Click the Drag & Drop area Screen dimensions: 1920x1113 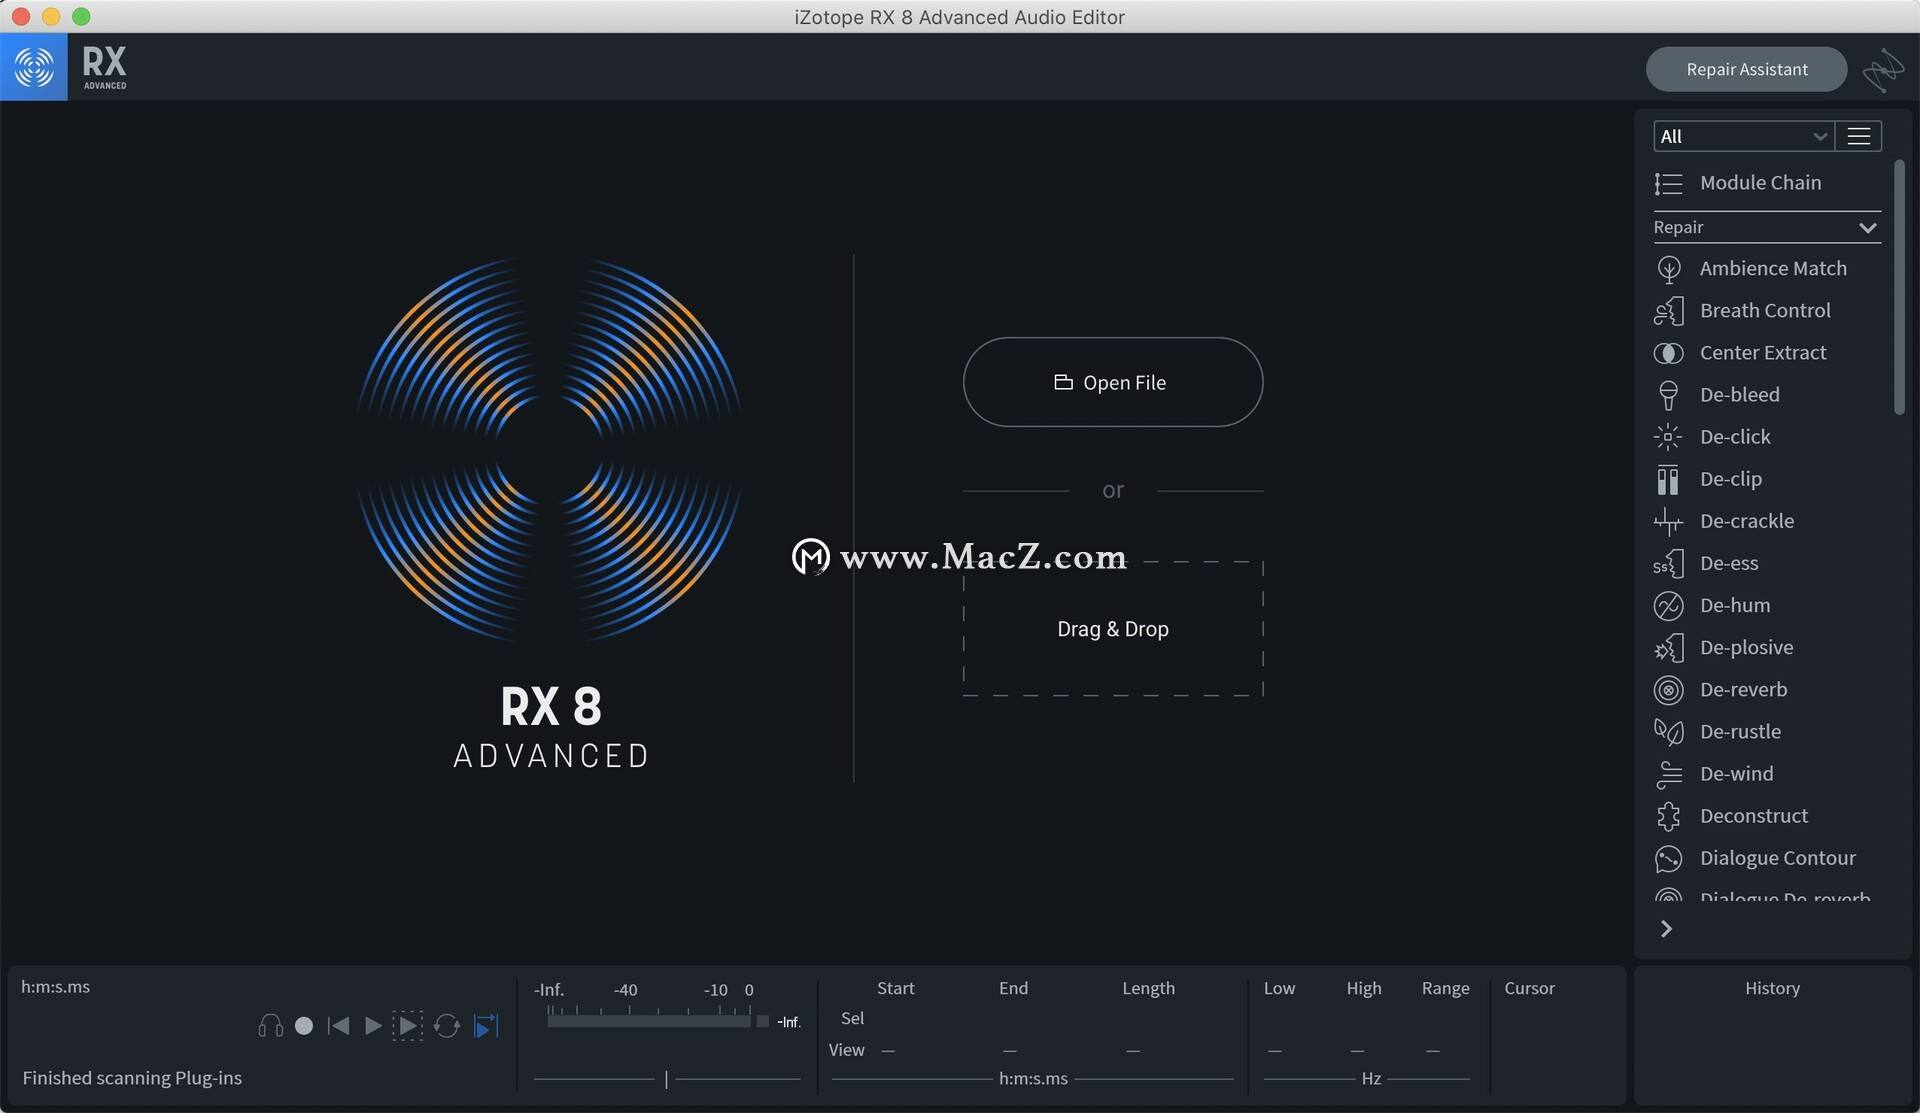click(1113, 629)
